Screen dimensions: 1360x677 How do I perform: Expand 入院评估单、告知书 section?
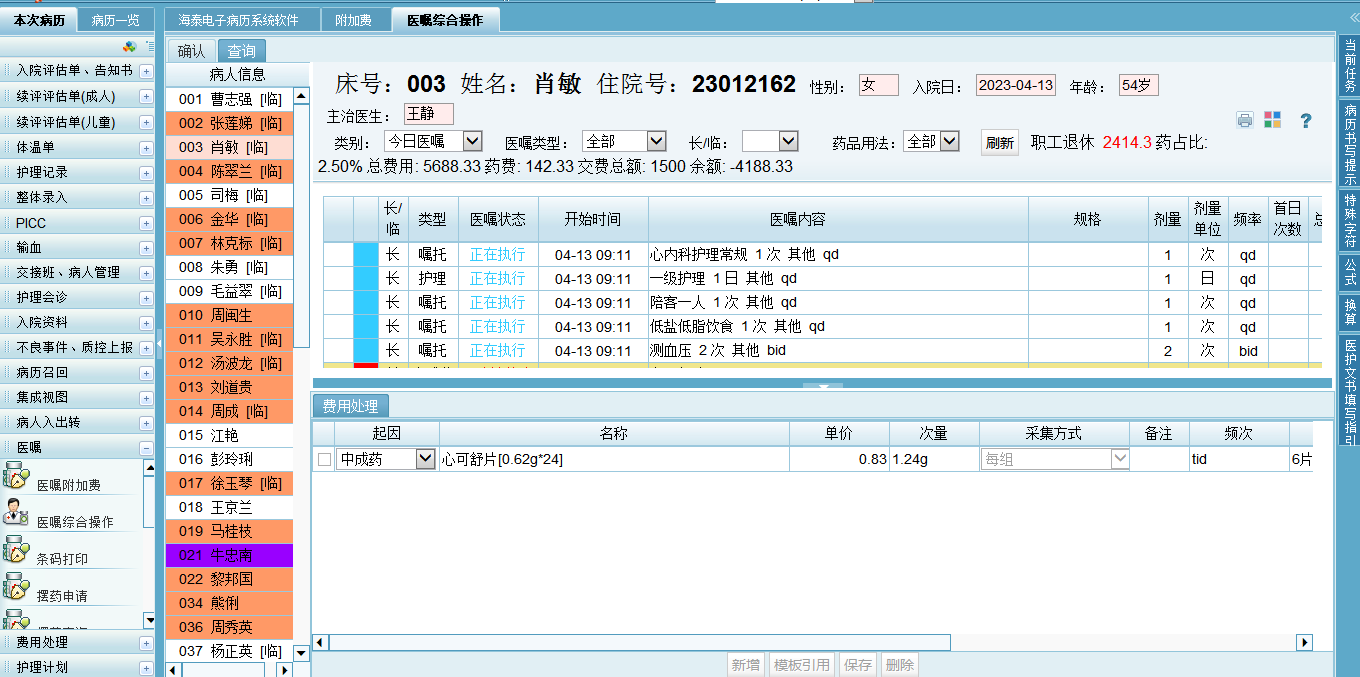point(146,71)
